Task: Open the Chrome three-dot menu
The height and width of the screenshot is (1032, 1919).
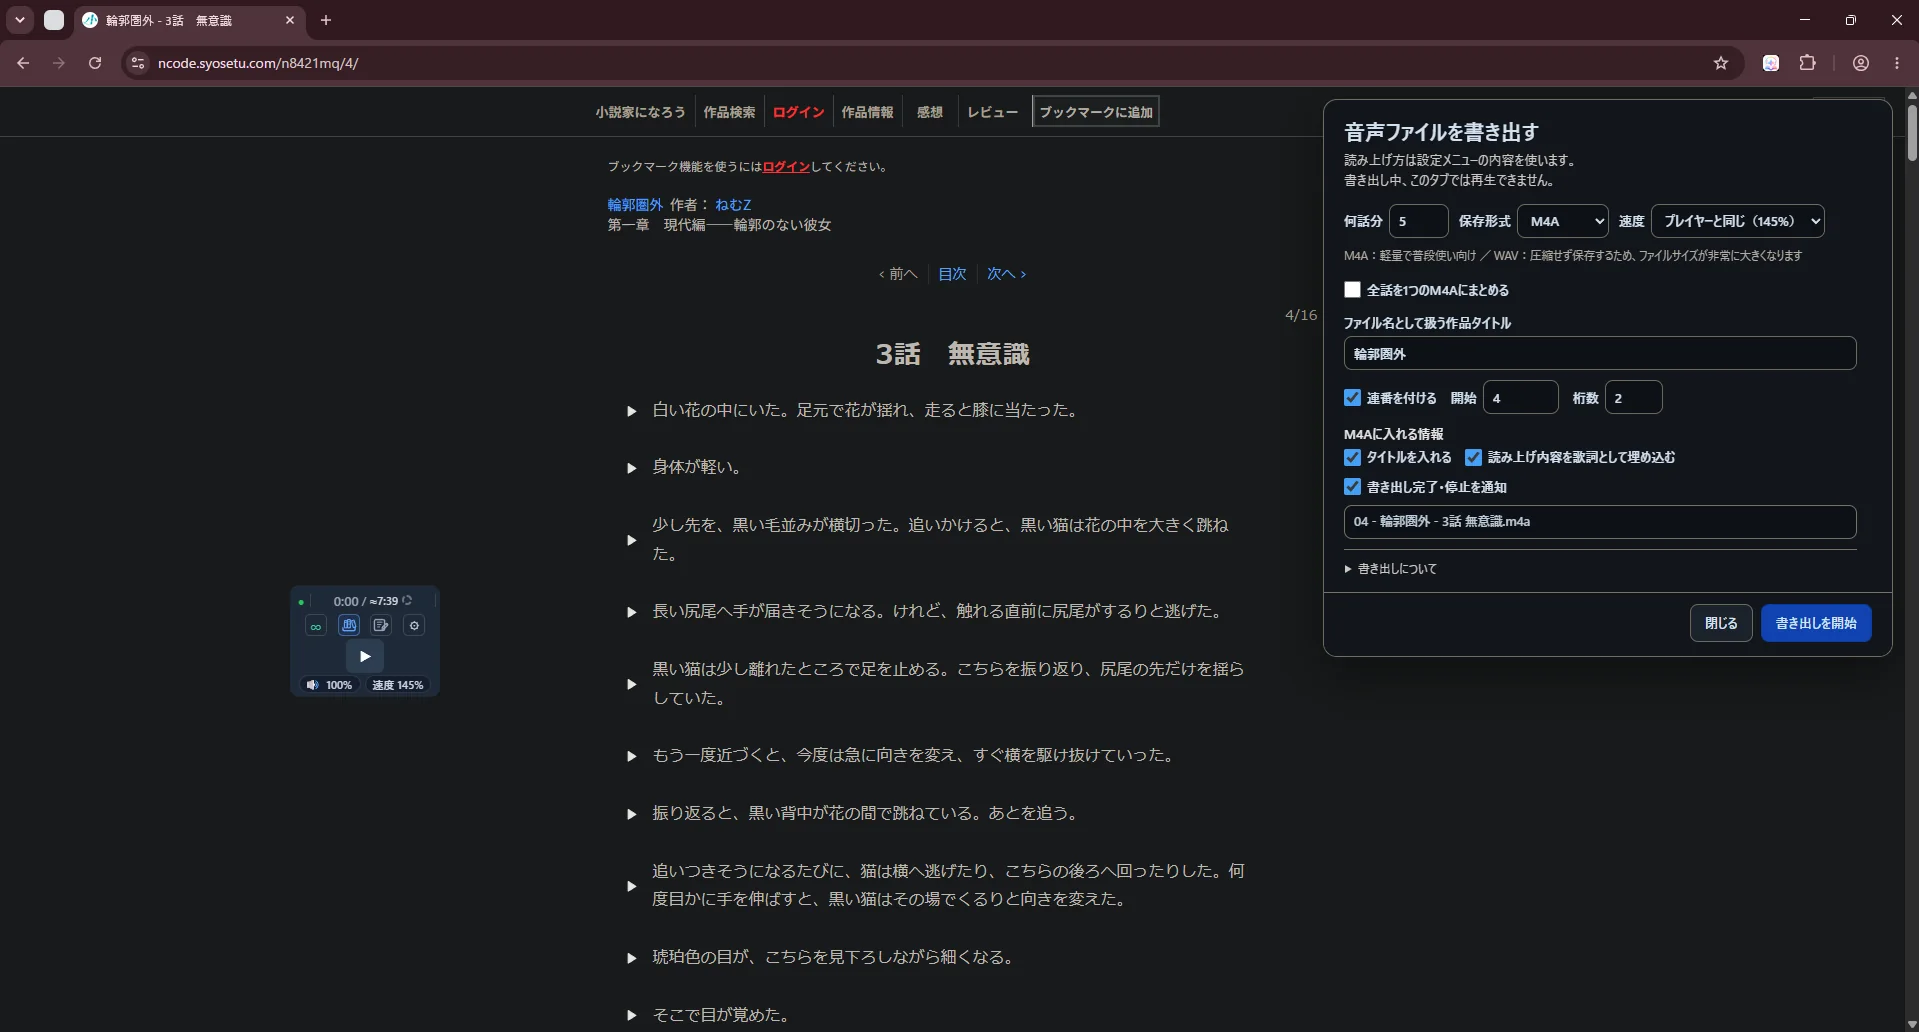Action: [x=1897, y=63]
